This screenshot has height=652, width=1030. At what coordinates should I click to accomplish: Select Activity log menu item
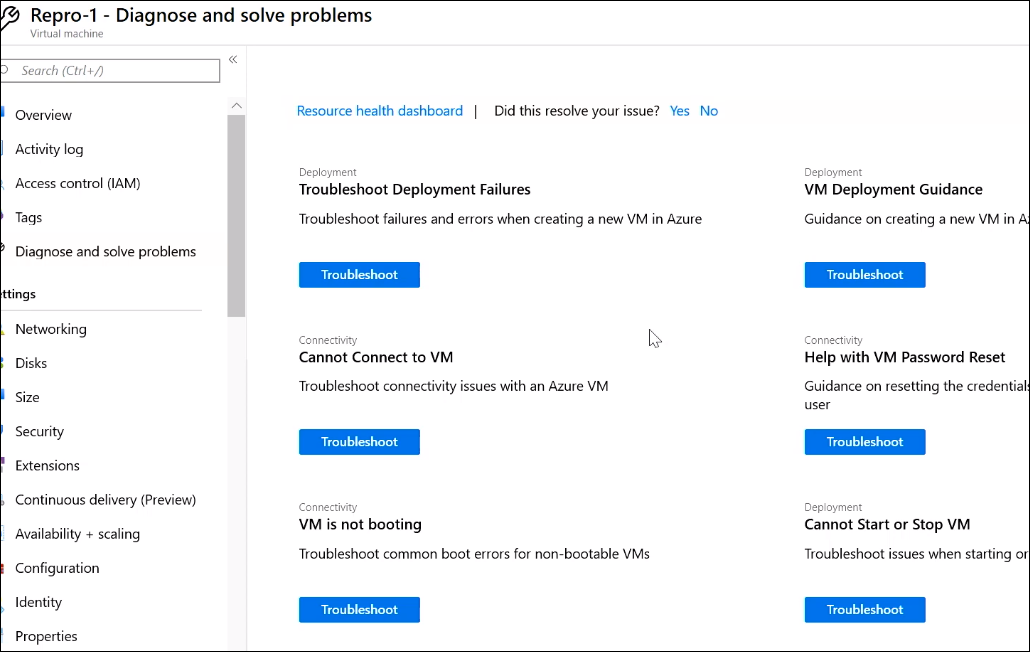(x=49, y=149)
